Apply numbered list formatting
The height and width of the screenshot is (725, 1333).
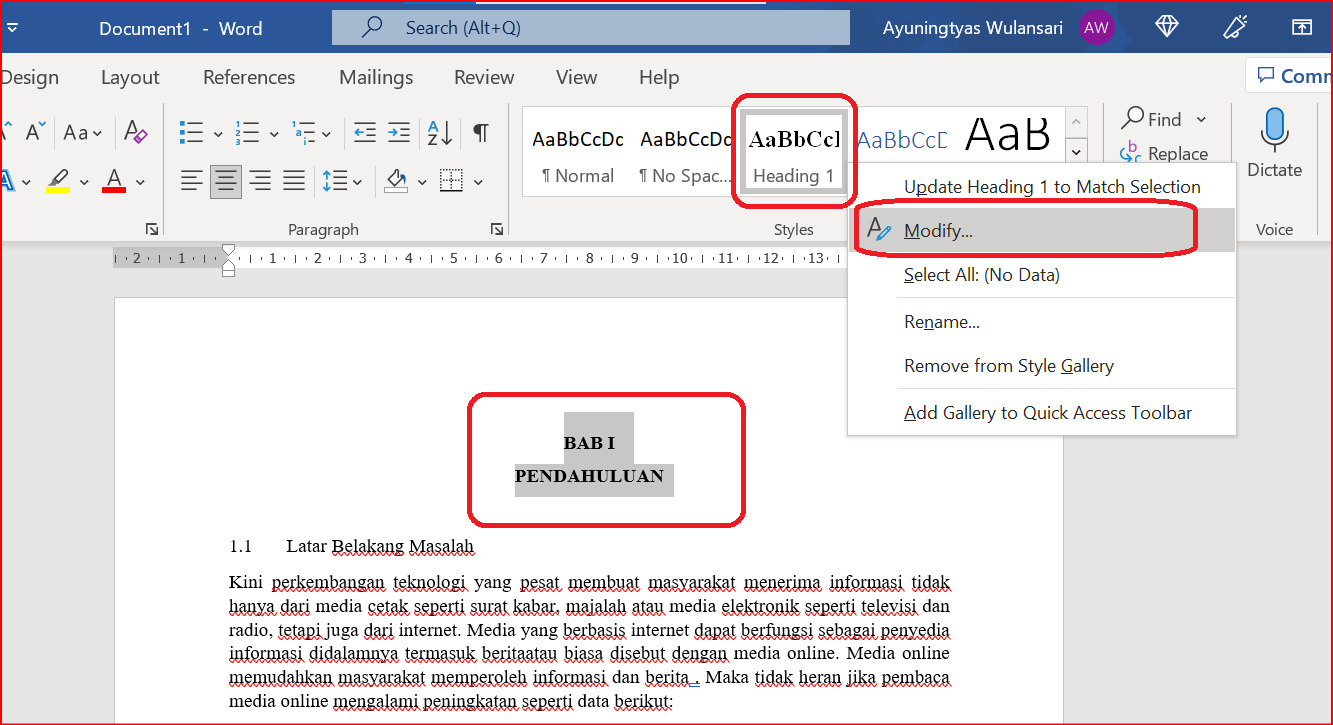coord(246,132)
